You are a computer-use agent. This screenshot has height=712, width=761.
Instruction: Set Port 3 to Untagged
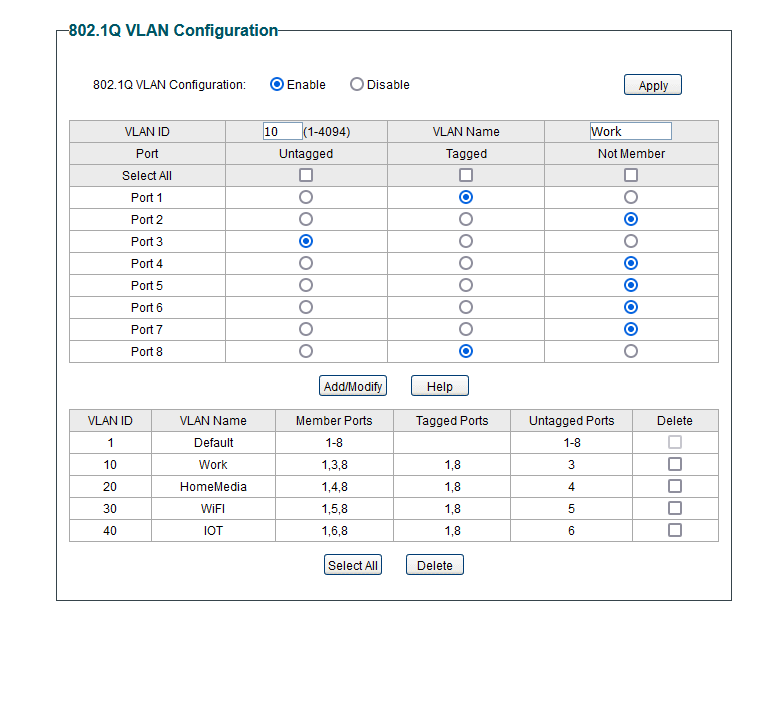click(306, 241)
